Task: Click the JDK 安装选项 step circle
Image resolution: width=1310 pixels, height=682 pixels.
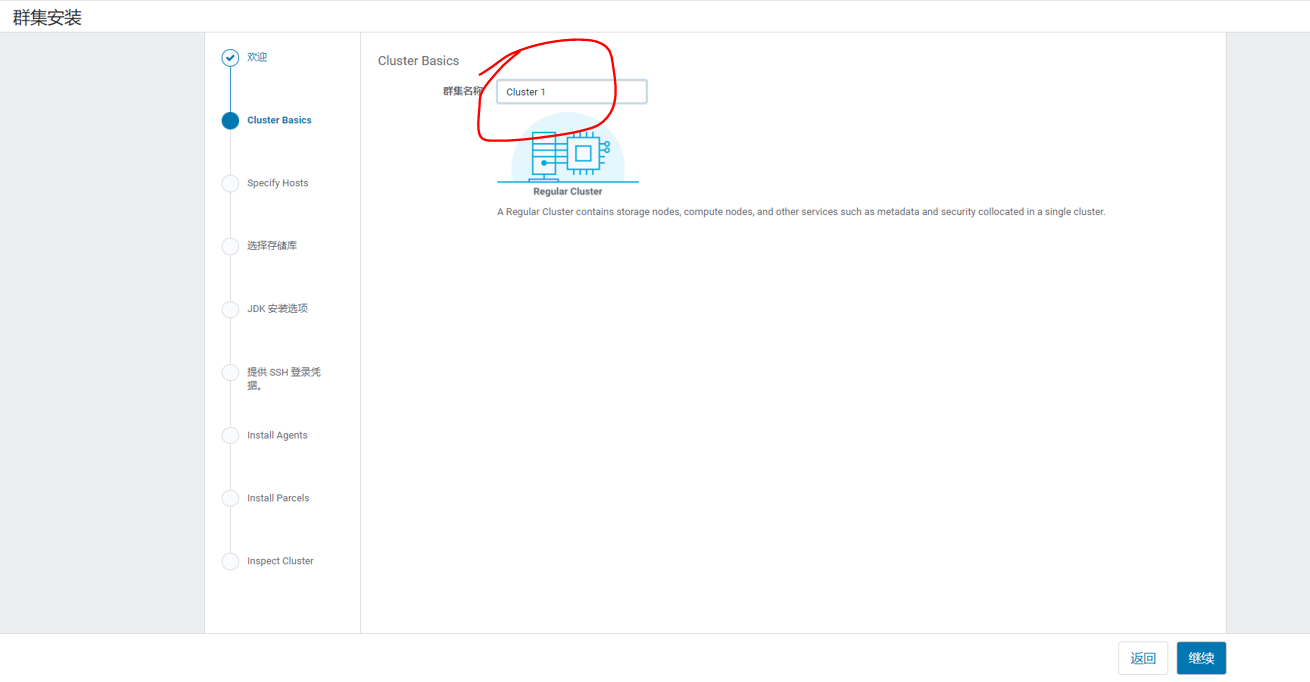Action: [230, 309]
